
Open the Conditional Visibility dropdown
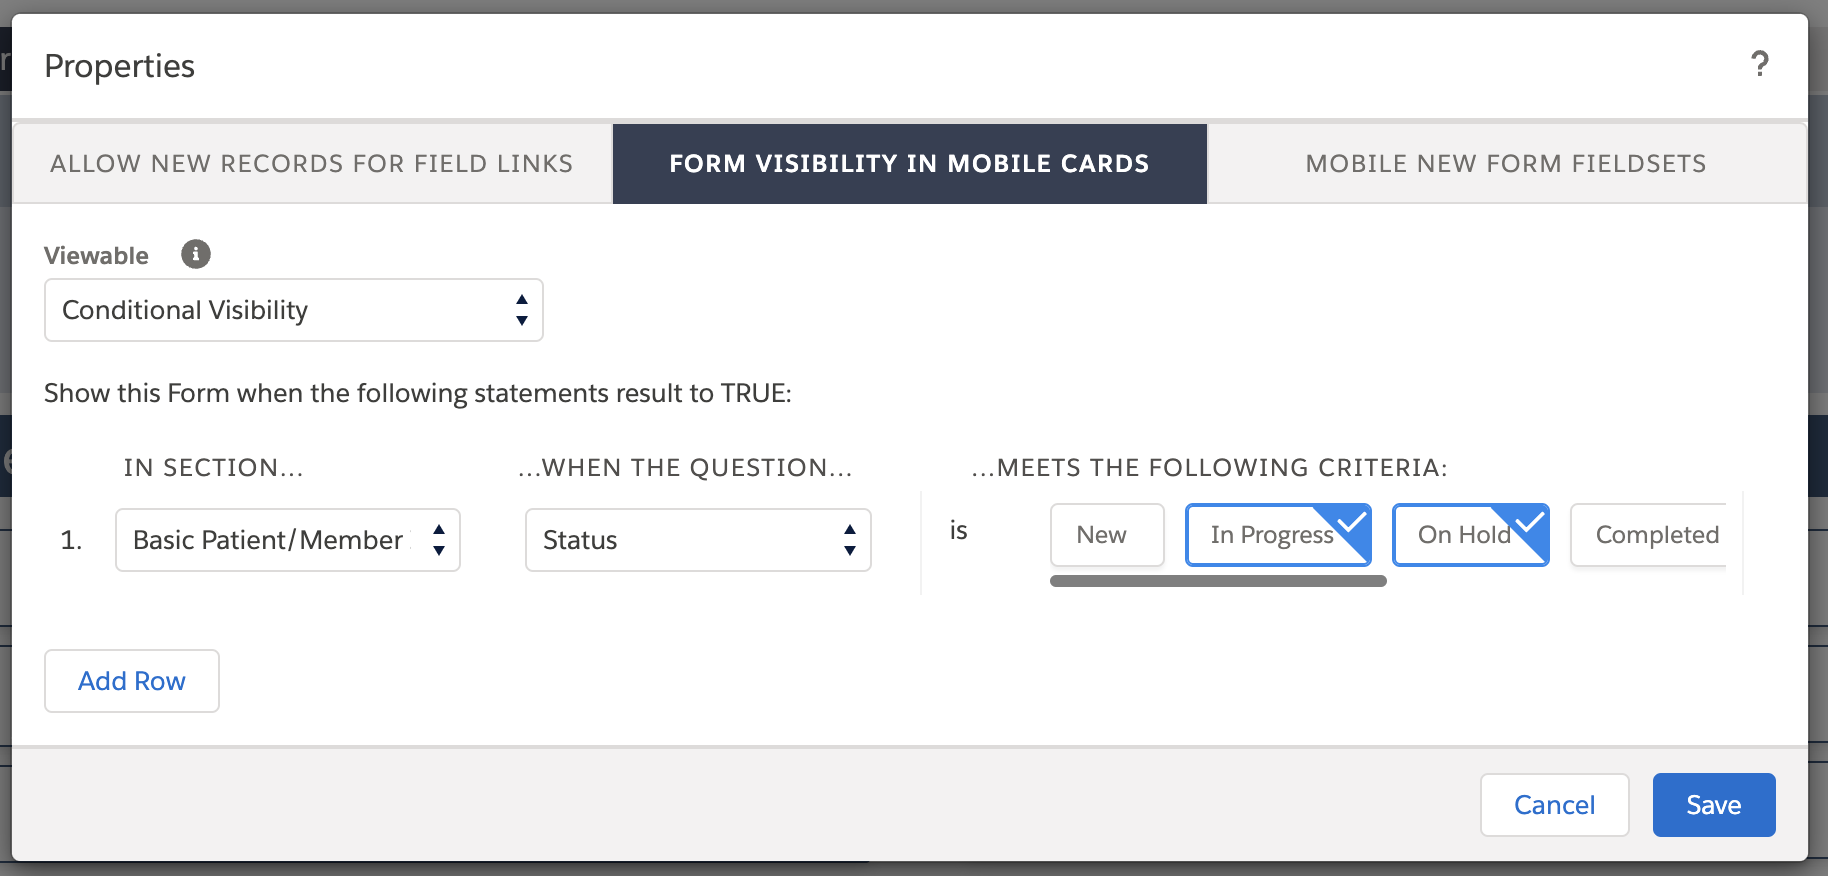click(294, 310)
